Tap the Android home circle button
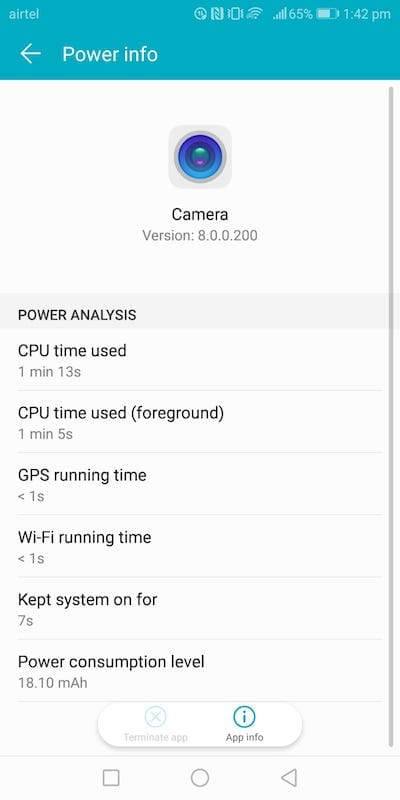Screen dimensions: 400x800 pos(200,778)
